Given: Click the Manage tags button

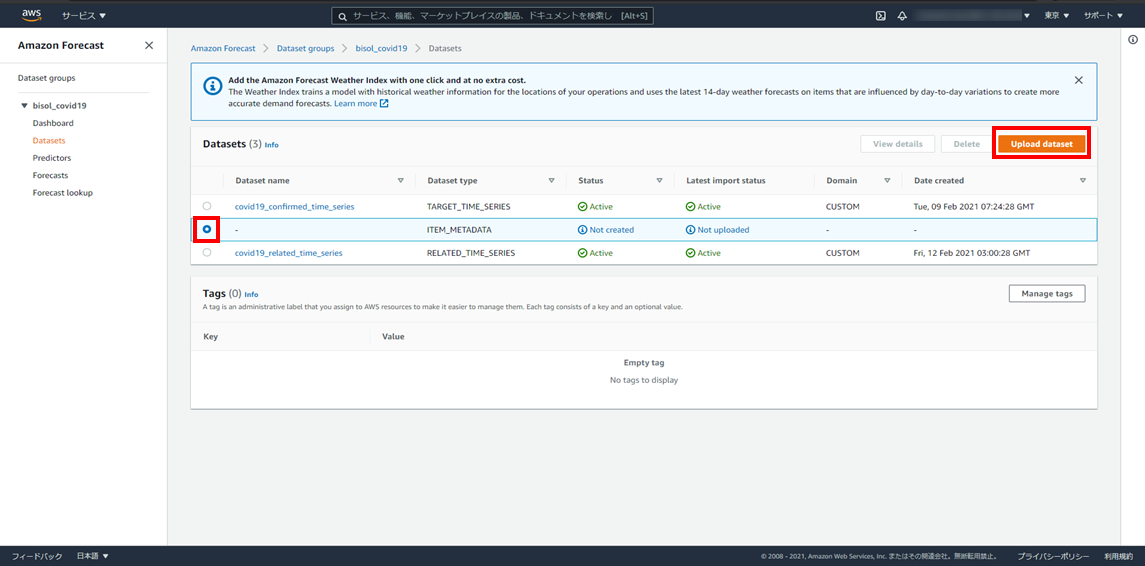Looking at the screenshot, I should pyautogui.click(x=1046, y=293).
